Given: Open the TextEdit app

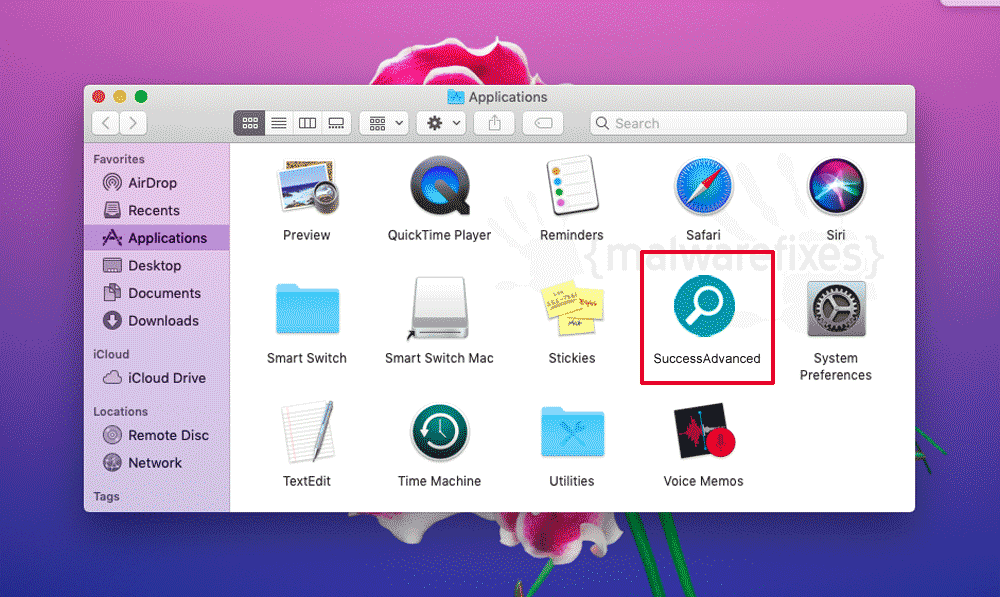Looking at the screenshot, I should [307, 432].
